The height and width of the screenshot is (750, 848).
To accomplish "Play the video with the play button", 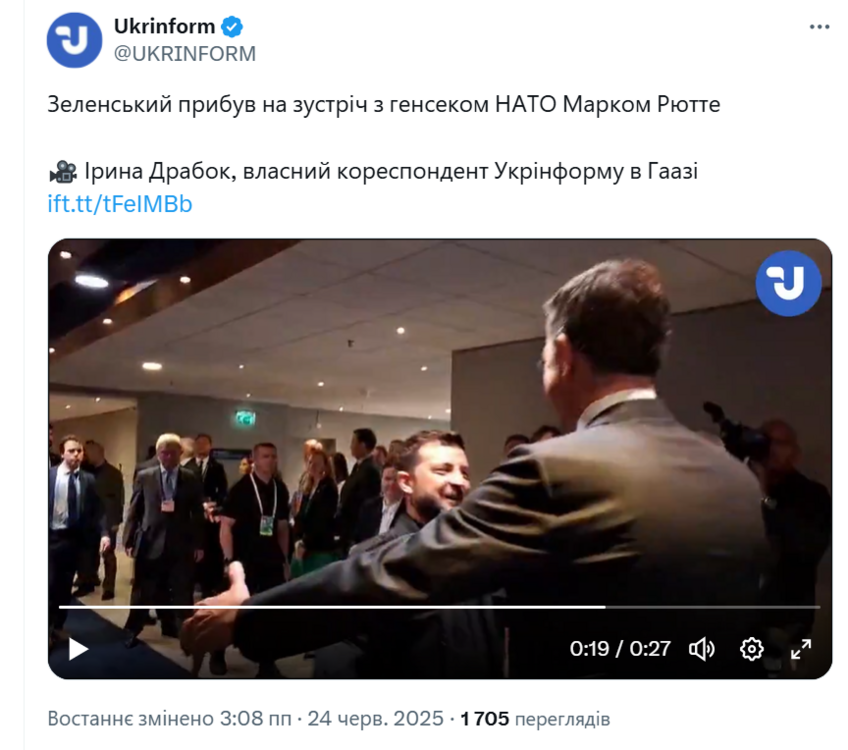I will 78,649.
